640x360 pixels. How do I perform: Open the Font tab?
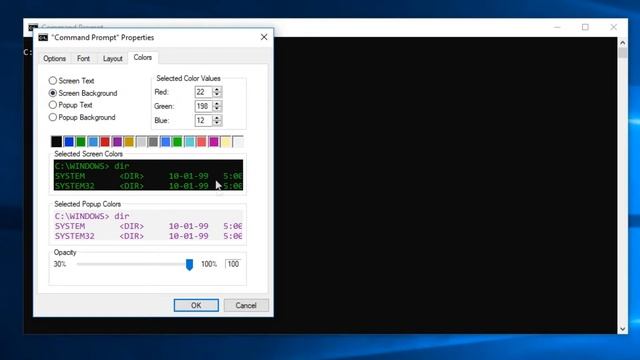(x=83, y=58)
